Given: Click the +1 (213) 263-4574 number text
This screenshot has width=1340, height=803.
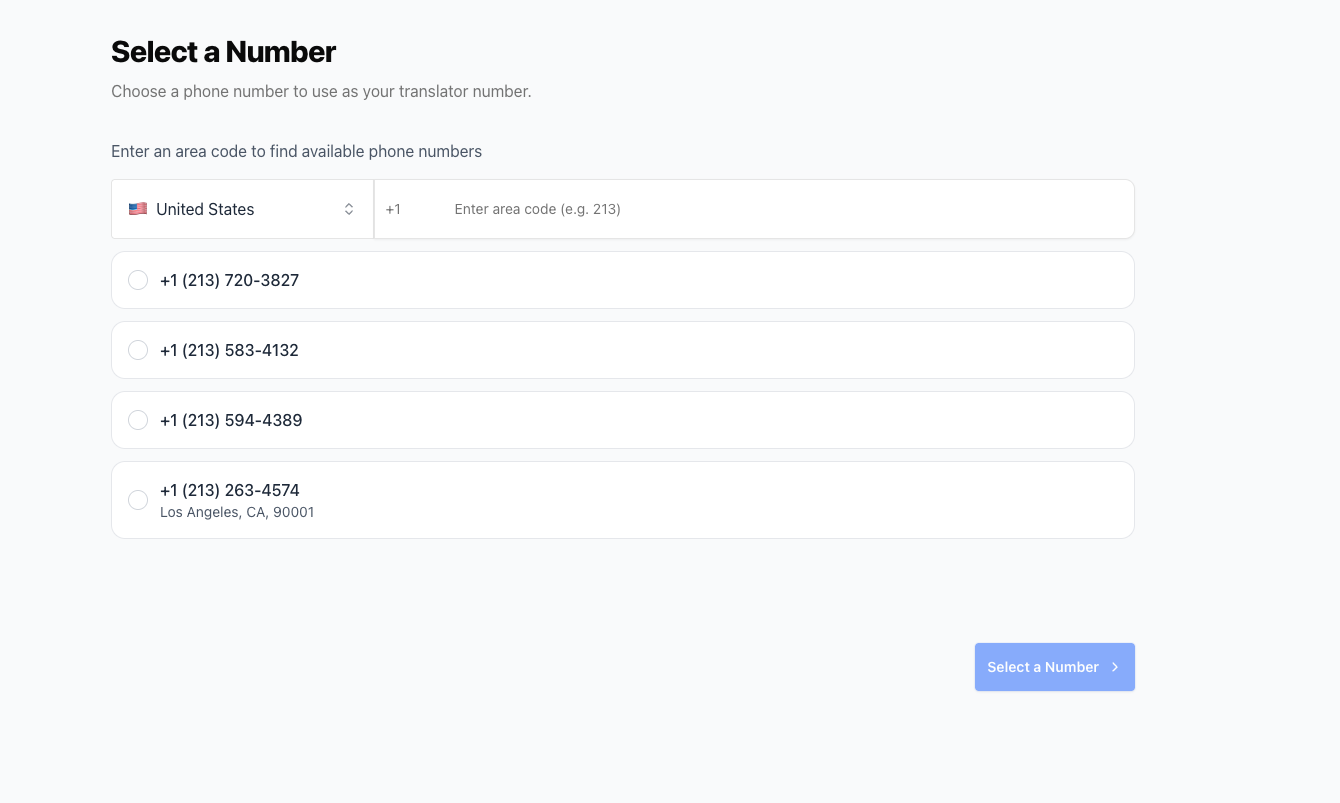Looking at the screenshot, I should (230, 490).
